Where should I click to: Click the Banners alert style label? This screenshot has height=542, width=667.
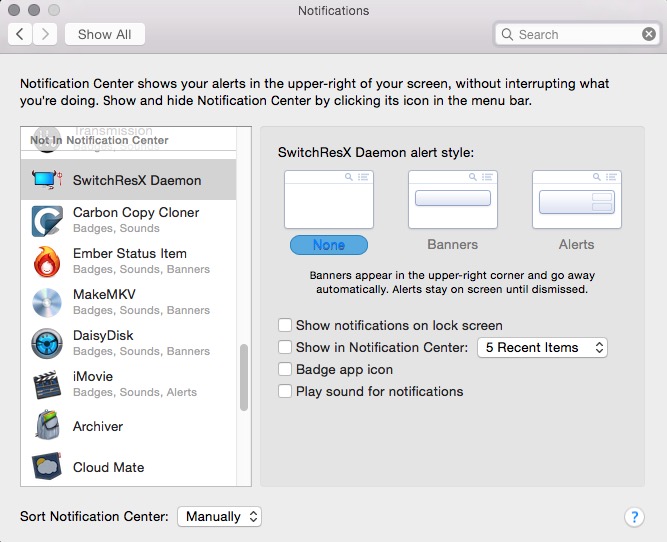click(453, 245)
